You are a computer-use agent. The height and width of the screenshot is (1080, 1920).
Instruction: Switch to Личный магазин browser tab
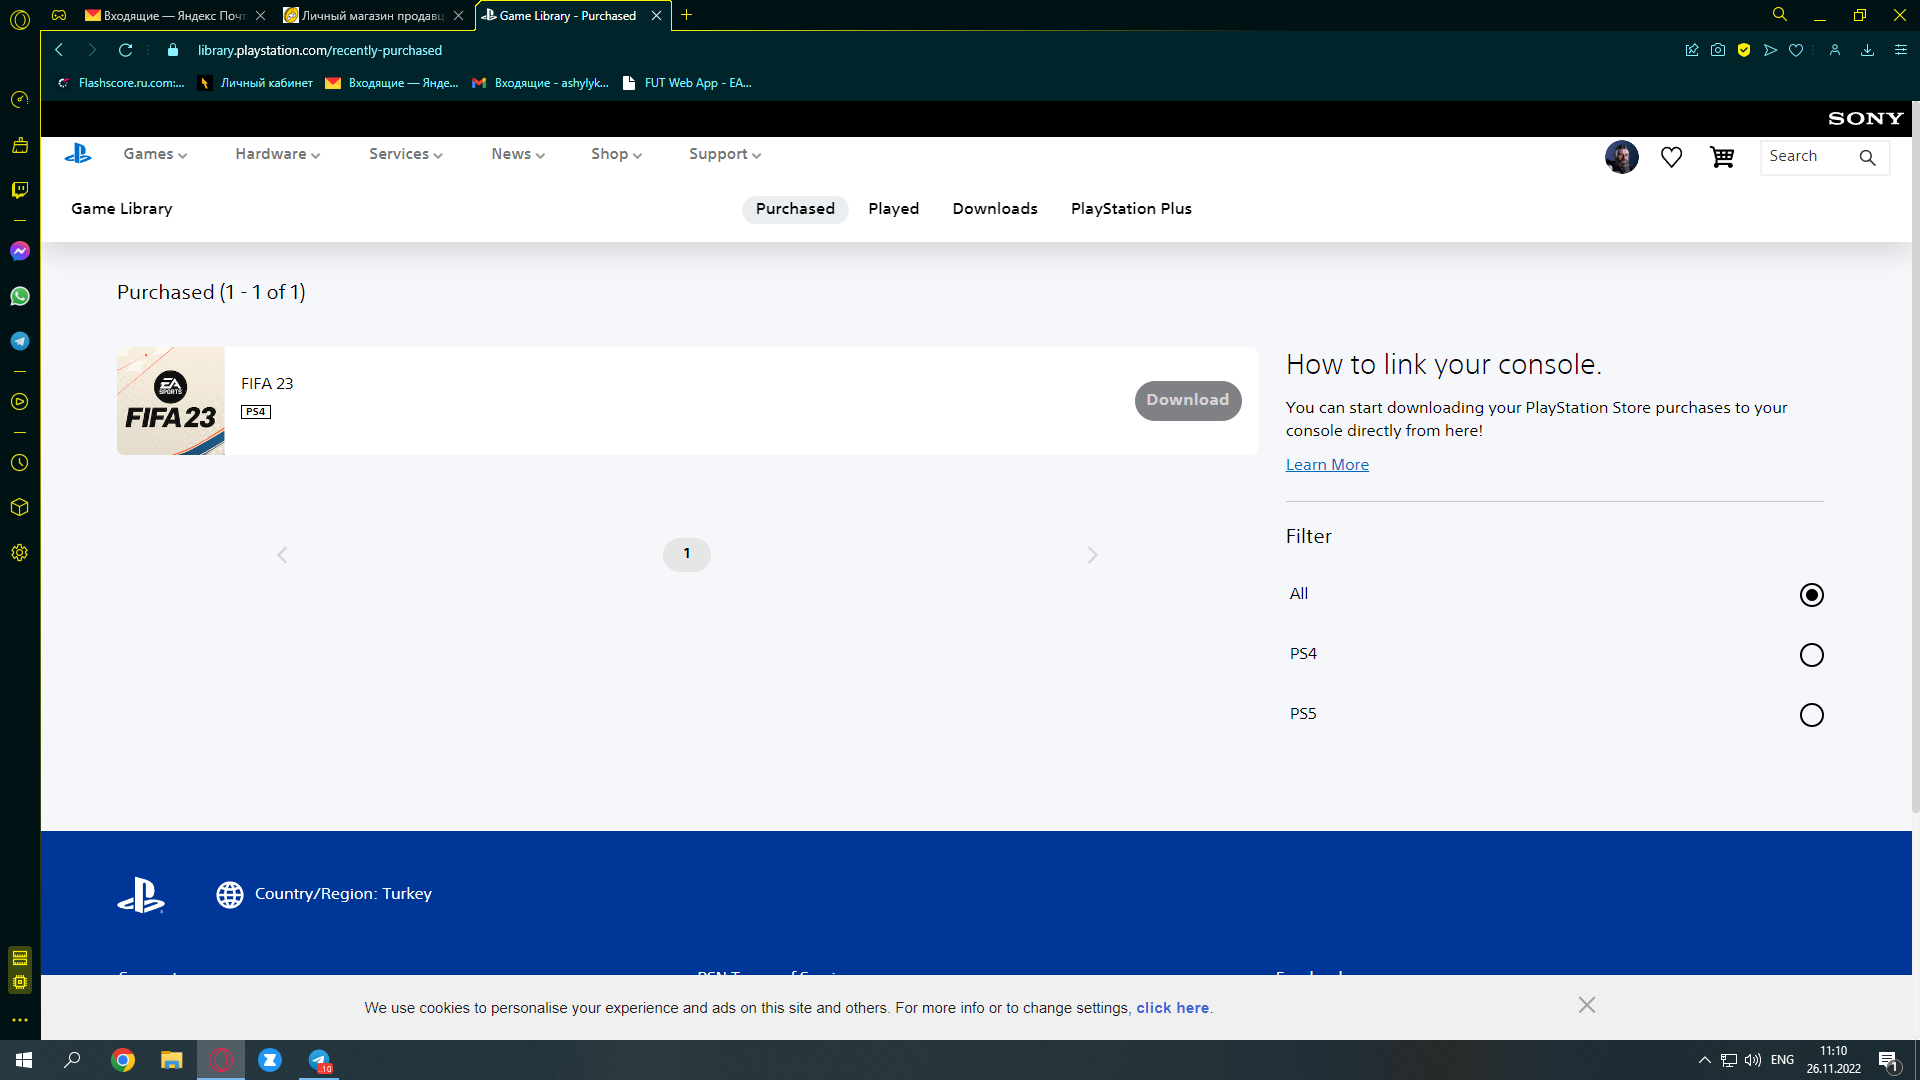pos(372,15)
